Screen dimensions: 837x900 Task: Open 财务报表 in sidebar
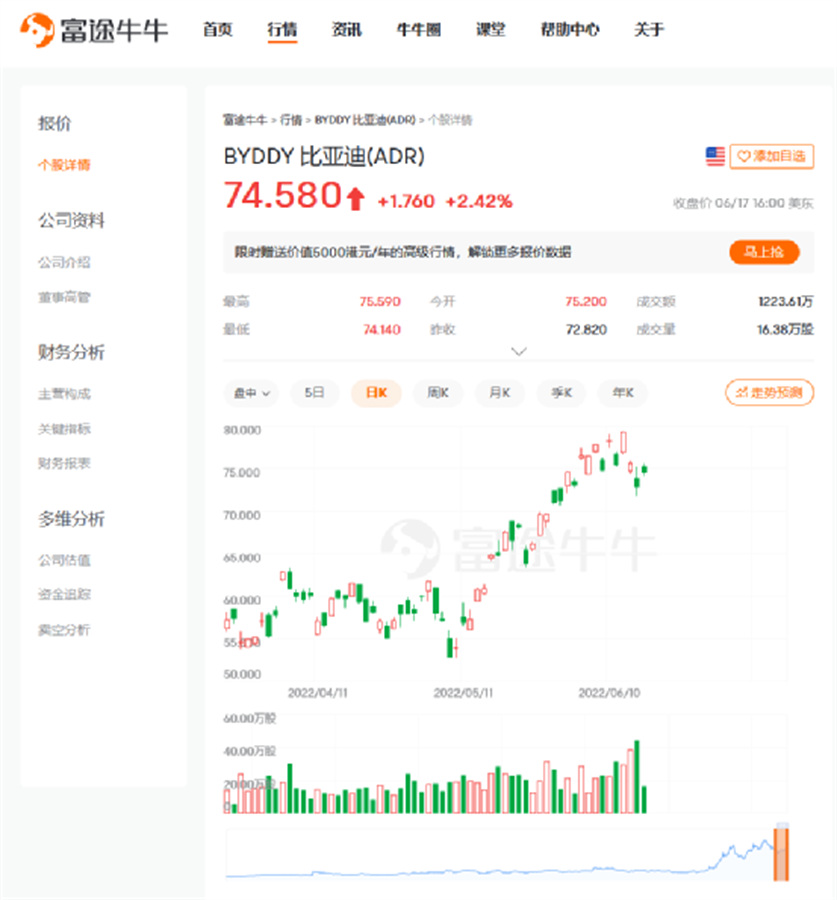64,463
